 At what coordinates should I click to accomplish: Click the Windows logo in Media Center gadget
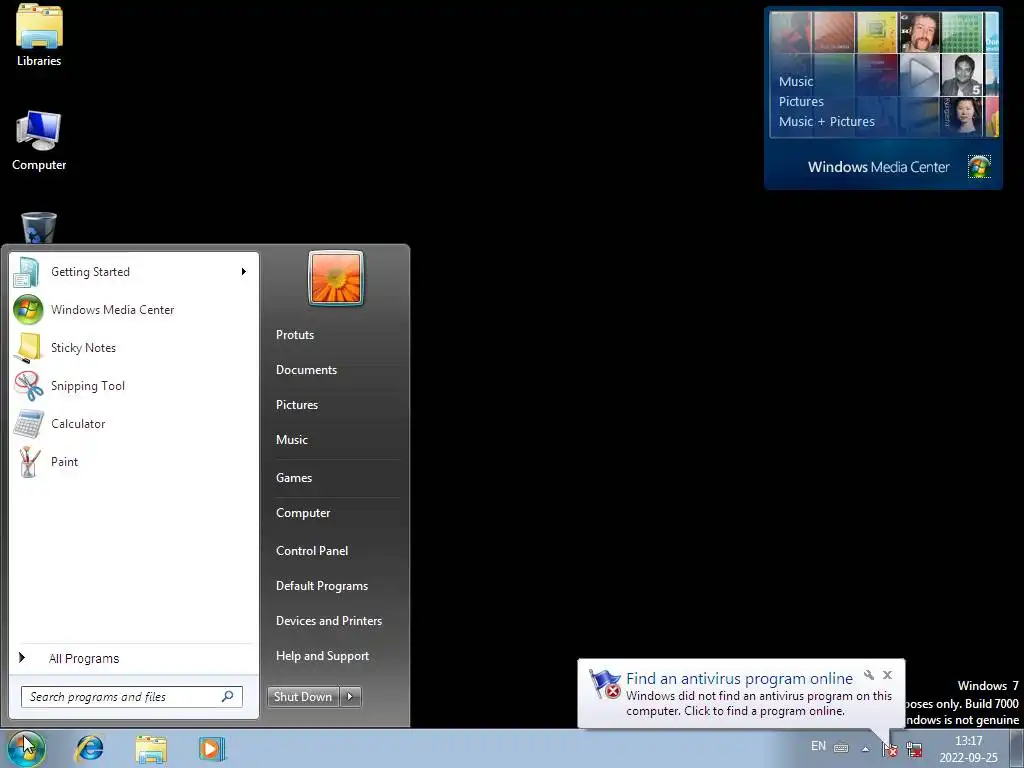pyautogui.click(x=979, y=167)
